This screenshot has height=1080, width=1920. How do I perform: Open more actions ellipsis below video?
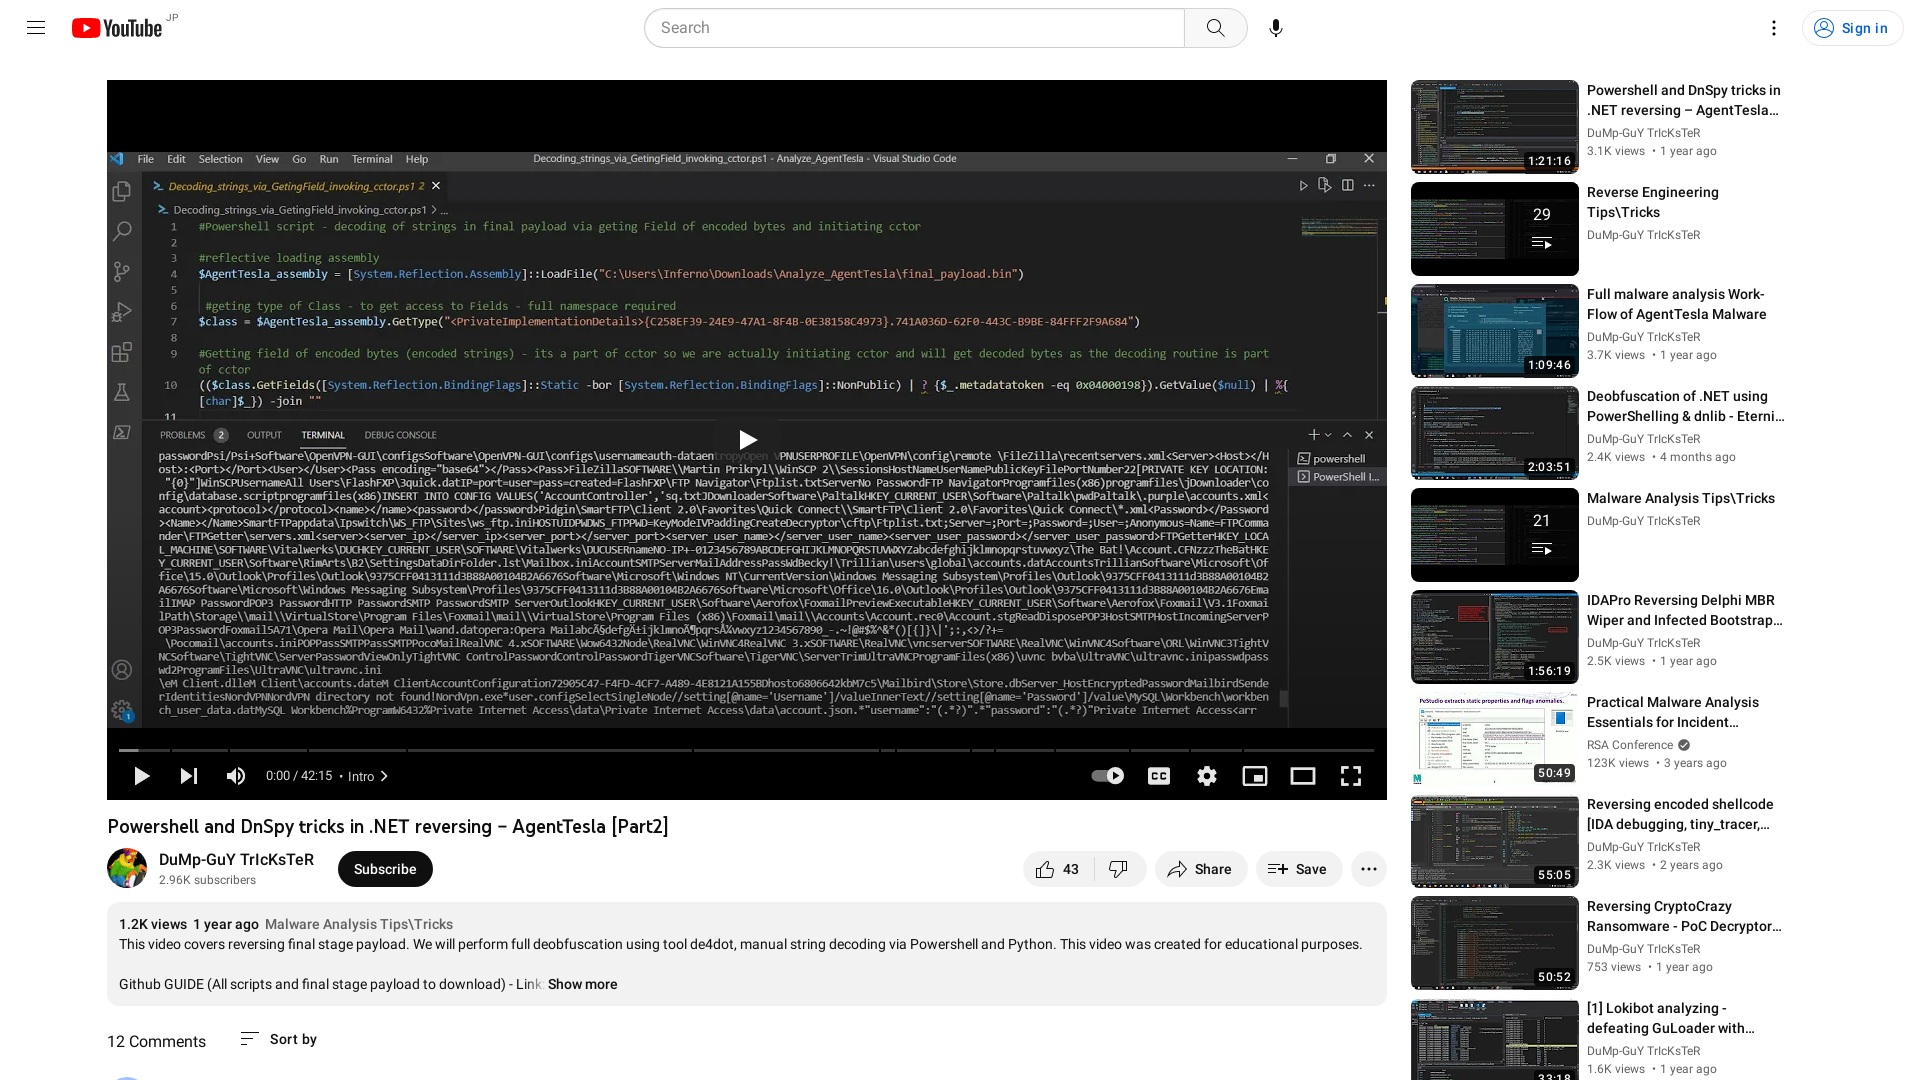(x=1368, y=869)
